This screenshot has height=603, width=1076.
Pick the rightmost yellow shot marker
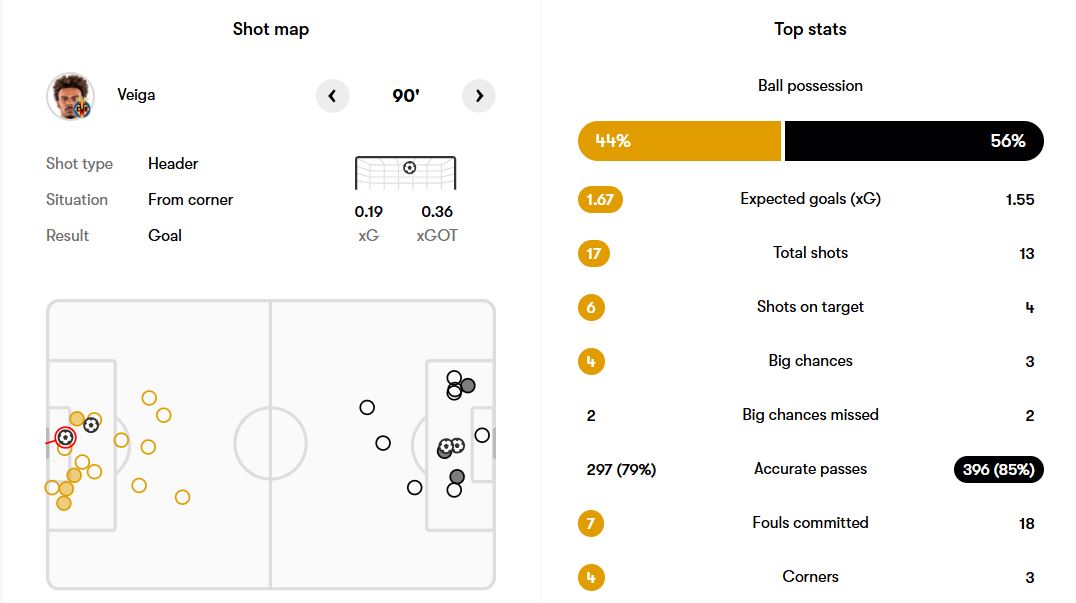pos(182,497)
